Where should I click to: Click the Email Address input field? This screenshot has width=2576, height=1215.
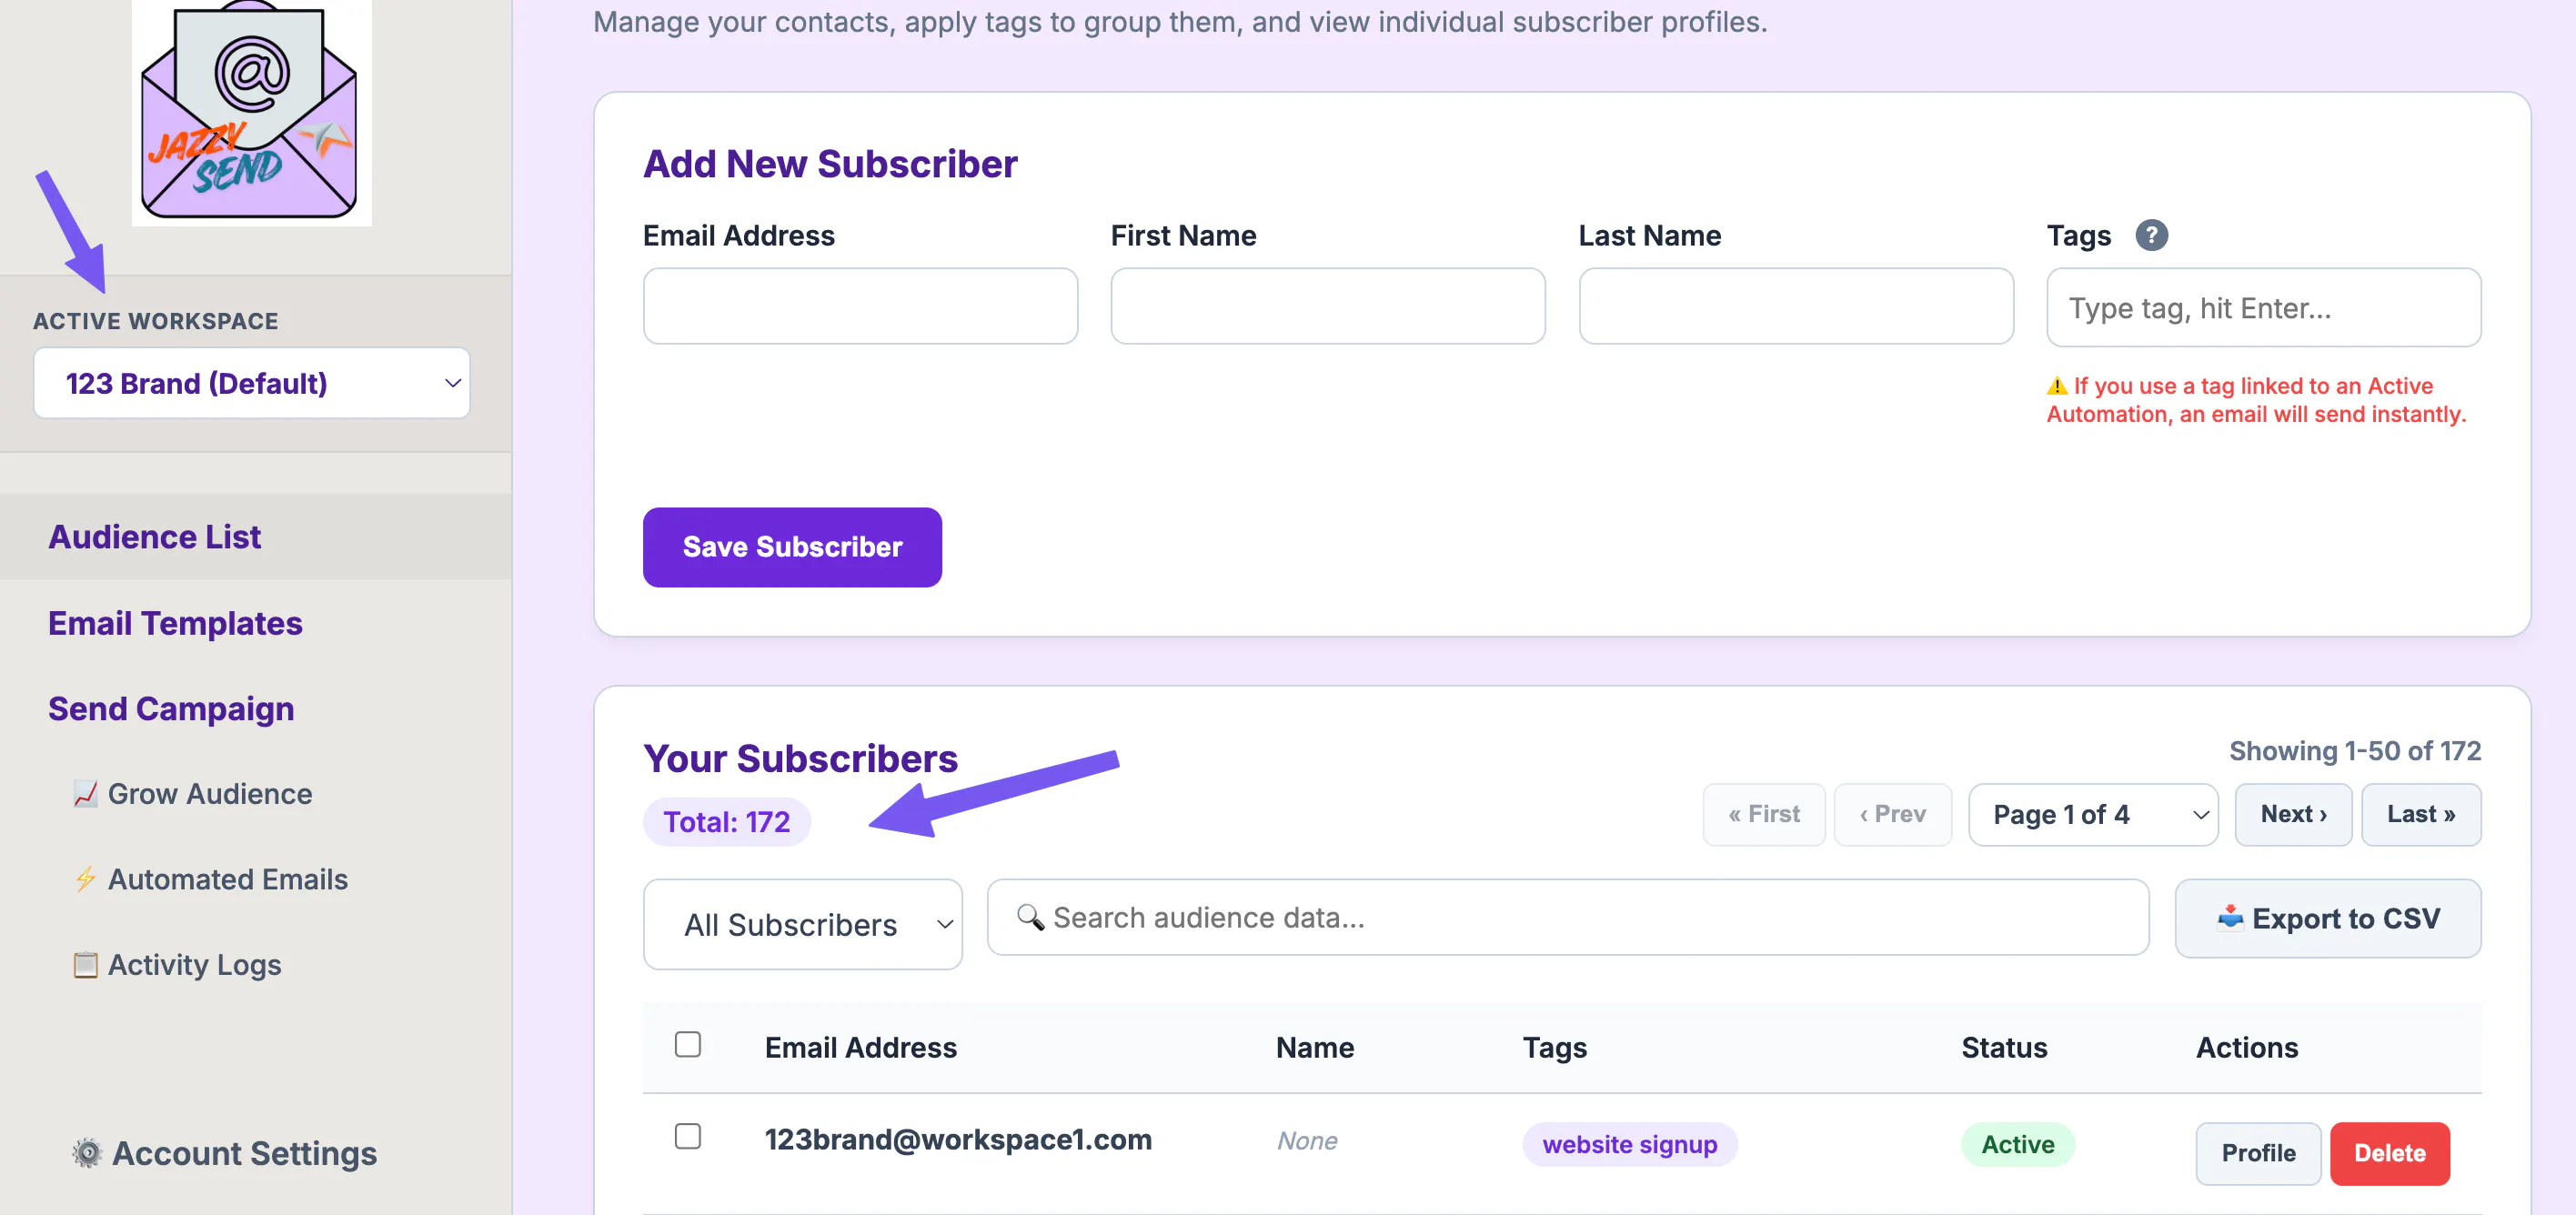tap(860, 306)
